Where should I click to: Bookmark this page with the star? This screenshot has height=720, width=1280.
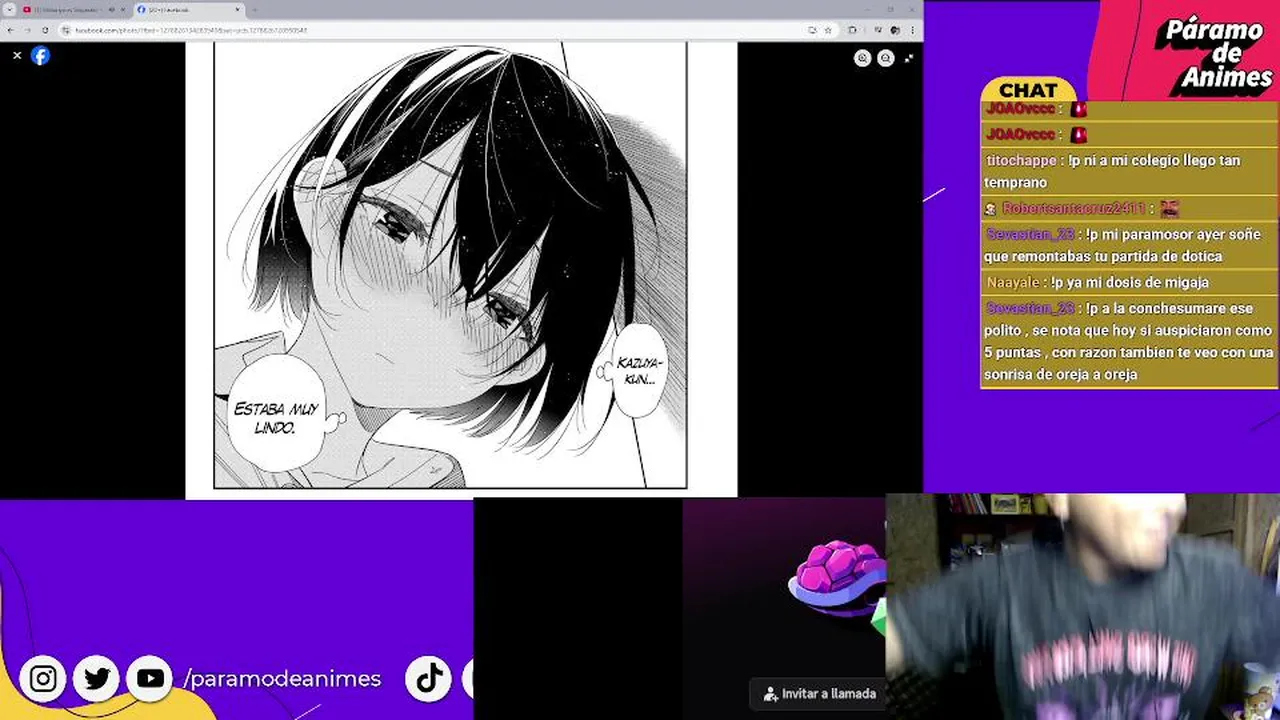pos(827,30)
